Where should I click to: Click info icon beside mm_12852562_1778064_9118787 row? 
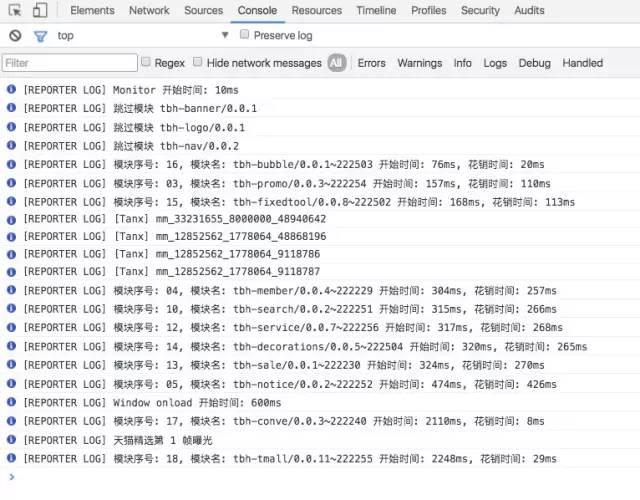pyautogui.click(x=11, y=272)
